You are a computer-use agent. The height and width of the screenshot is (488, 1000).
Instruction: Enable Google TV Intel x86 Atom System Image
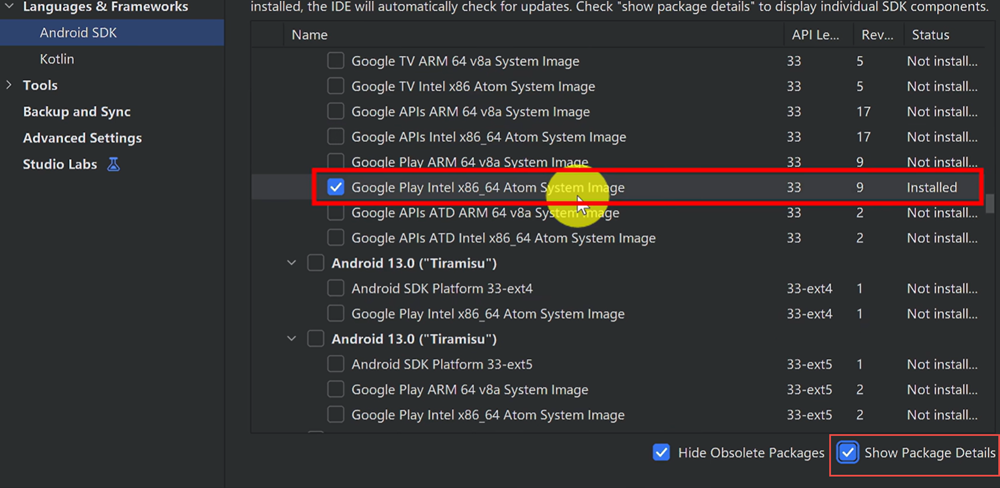click(336, 87)
